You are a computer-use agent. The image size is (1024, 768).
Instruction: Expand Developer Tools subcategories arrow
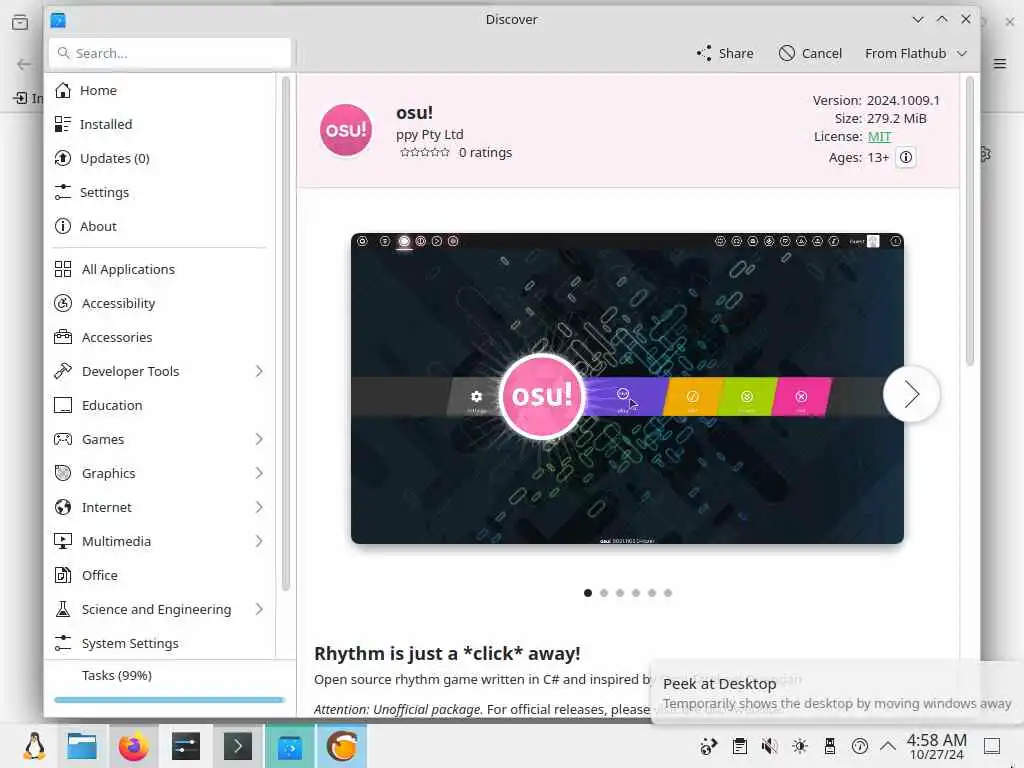259,371
